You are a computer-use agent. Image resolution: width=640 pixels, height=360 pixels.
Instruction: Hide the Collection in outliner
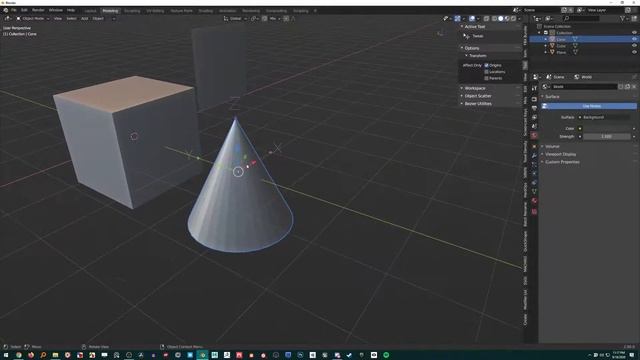[x=634, y=33]
